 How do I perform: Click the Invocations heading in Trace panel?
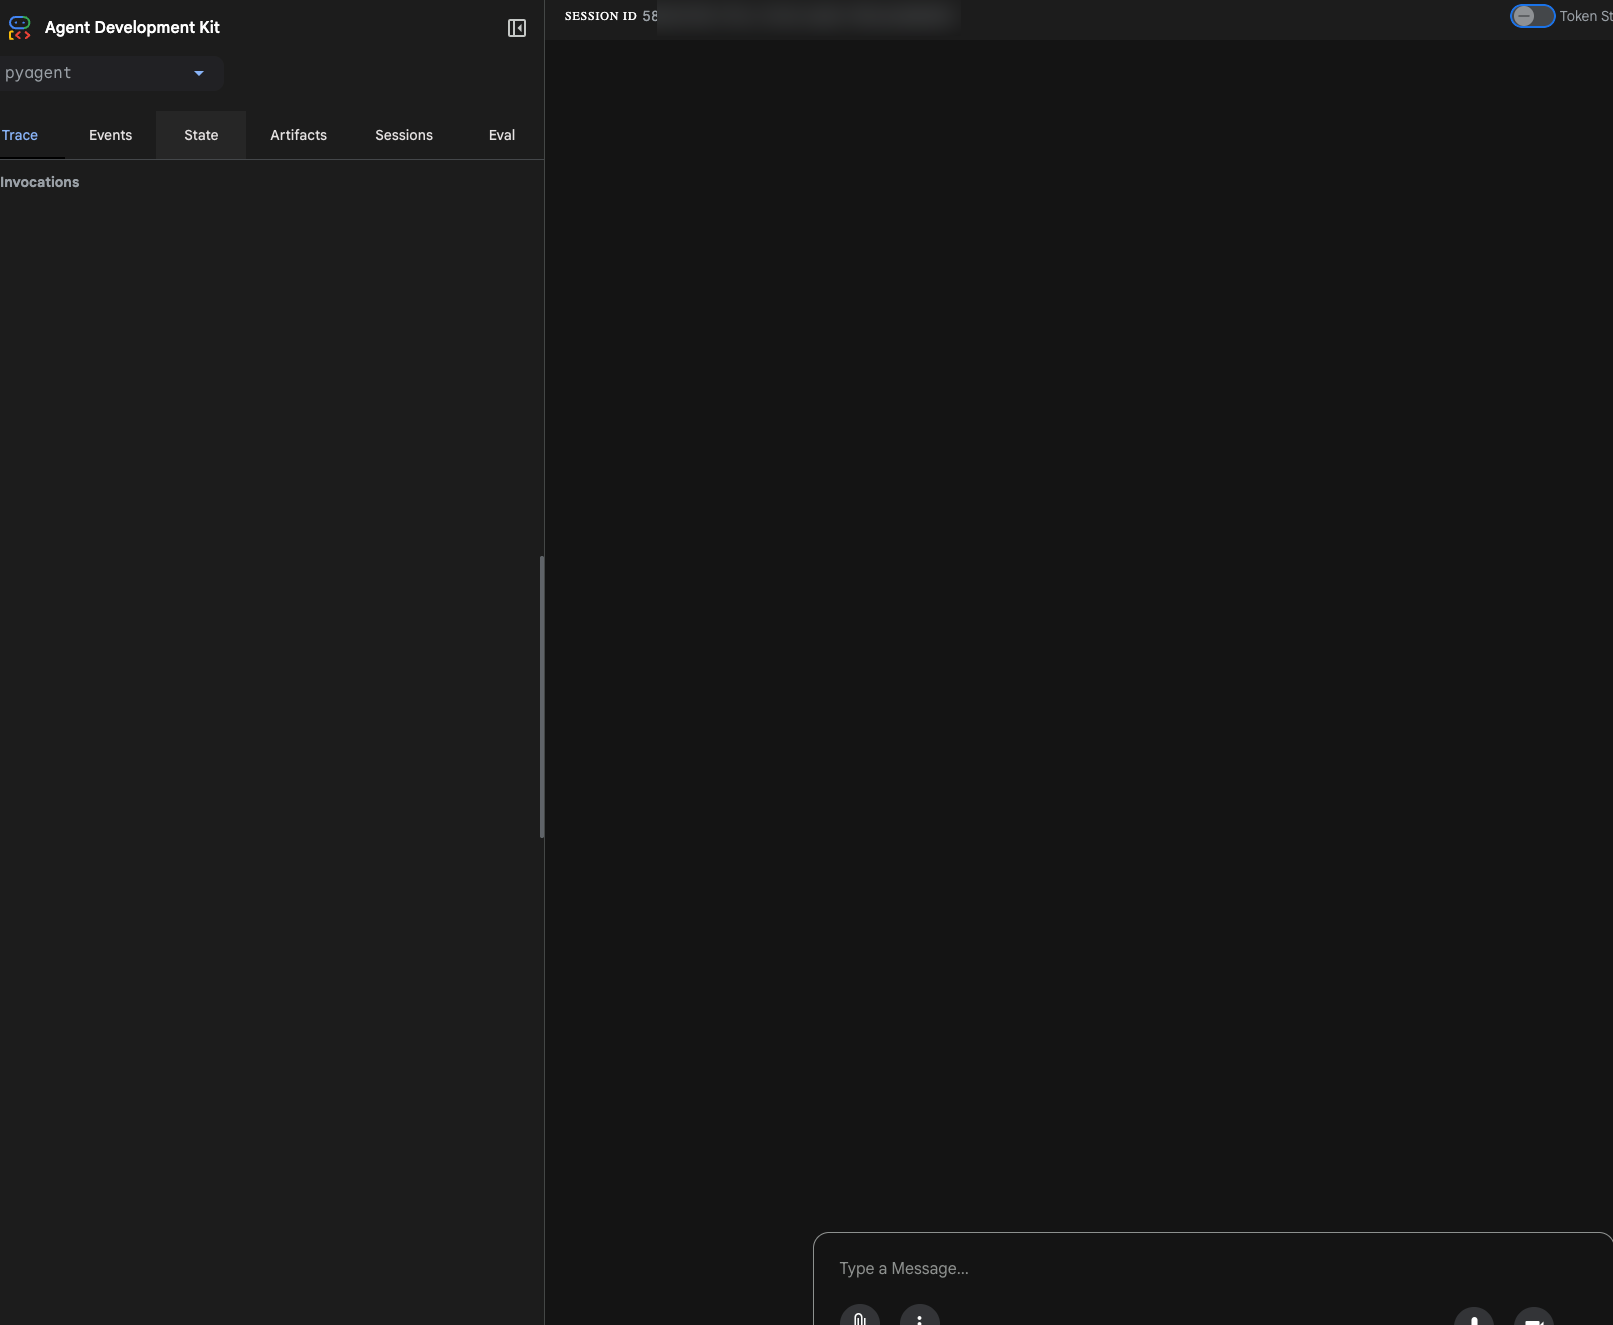pyautogui.click(x=40, y=182)
